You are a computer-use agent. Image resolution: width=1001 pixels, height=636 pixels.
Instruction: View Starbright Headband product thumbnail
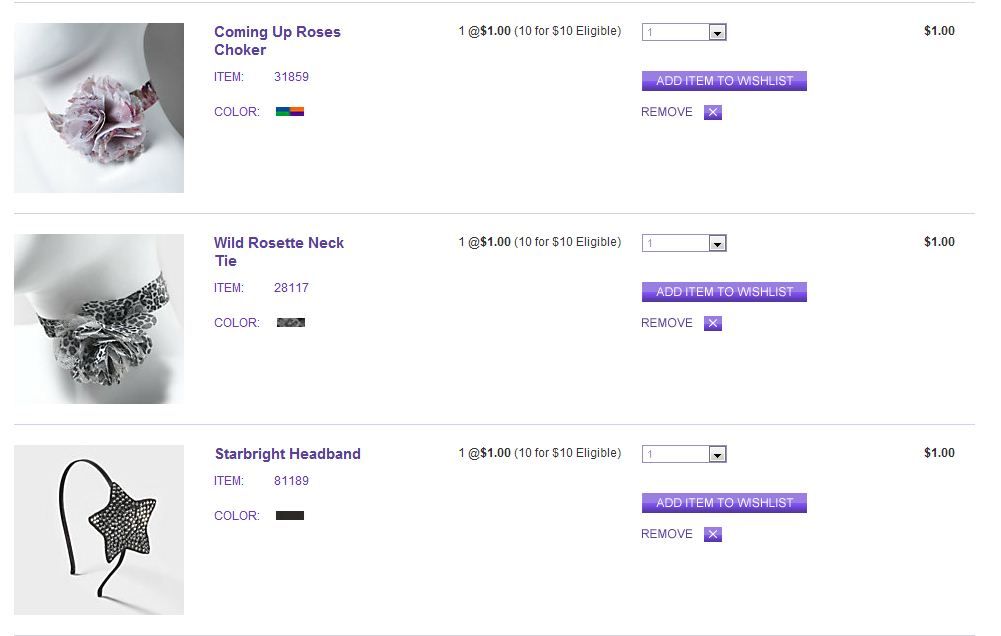pyautogui.click(x=99, y=530)
